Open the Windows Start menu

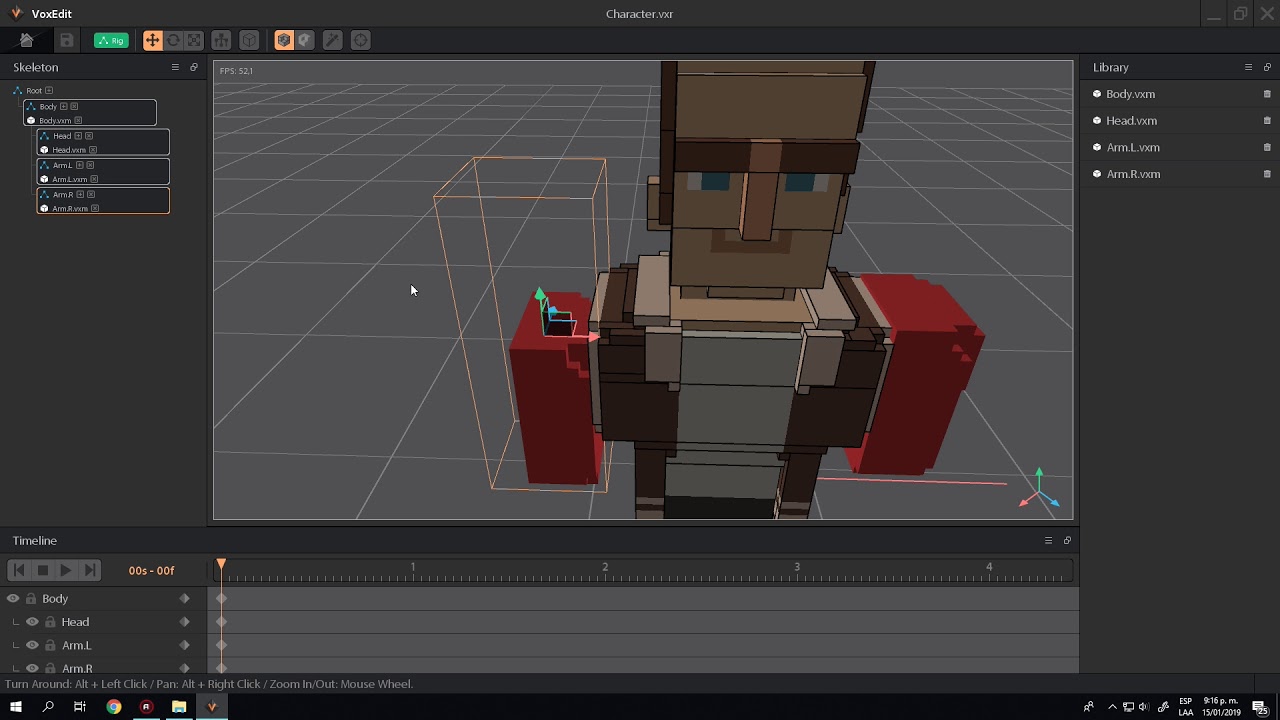(x=16, y=706)
